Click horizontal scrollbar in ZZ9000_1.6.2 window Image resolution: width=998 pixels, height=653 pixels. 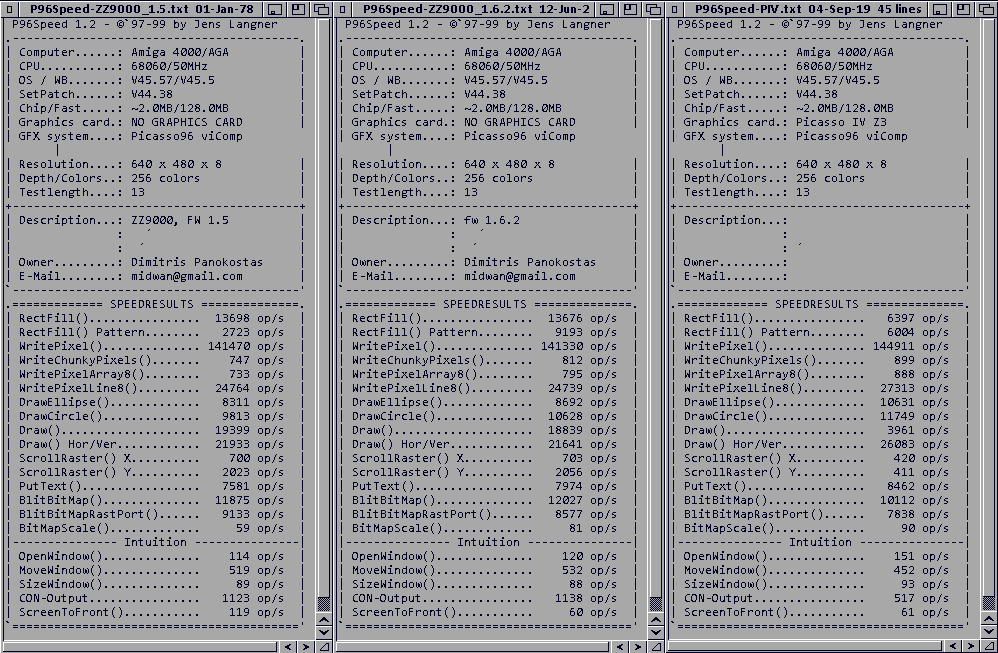click(470, 646)
